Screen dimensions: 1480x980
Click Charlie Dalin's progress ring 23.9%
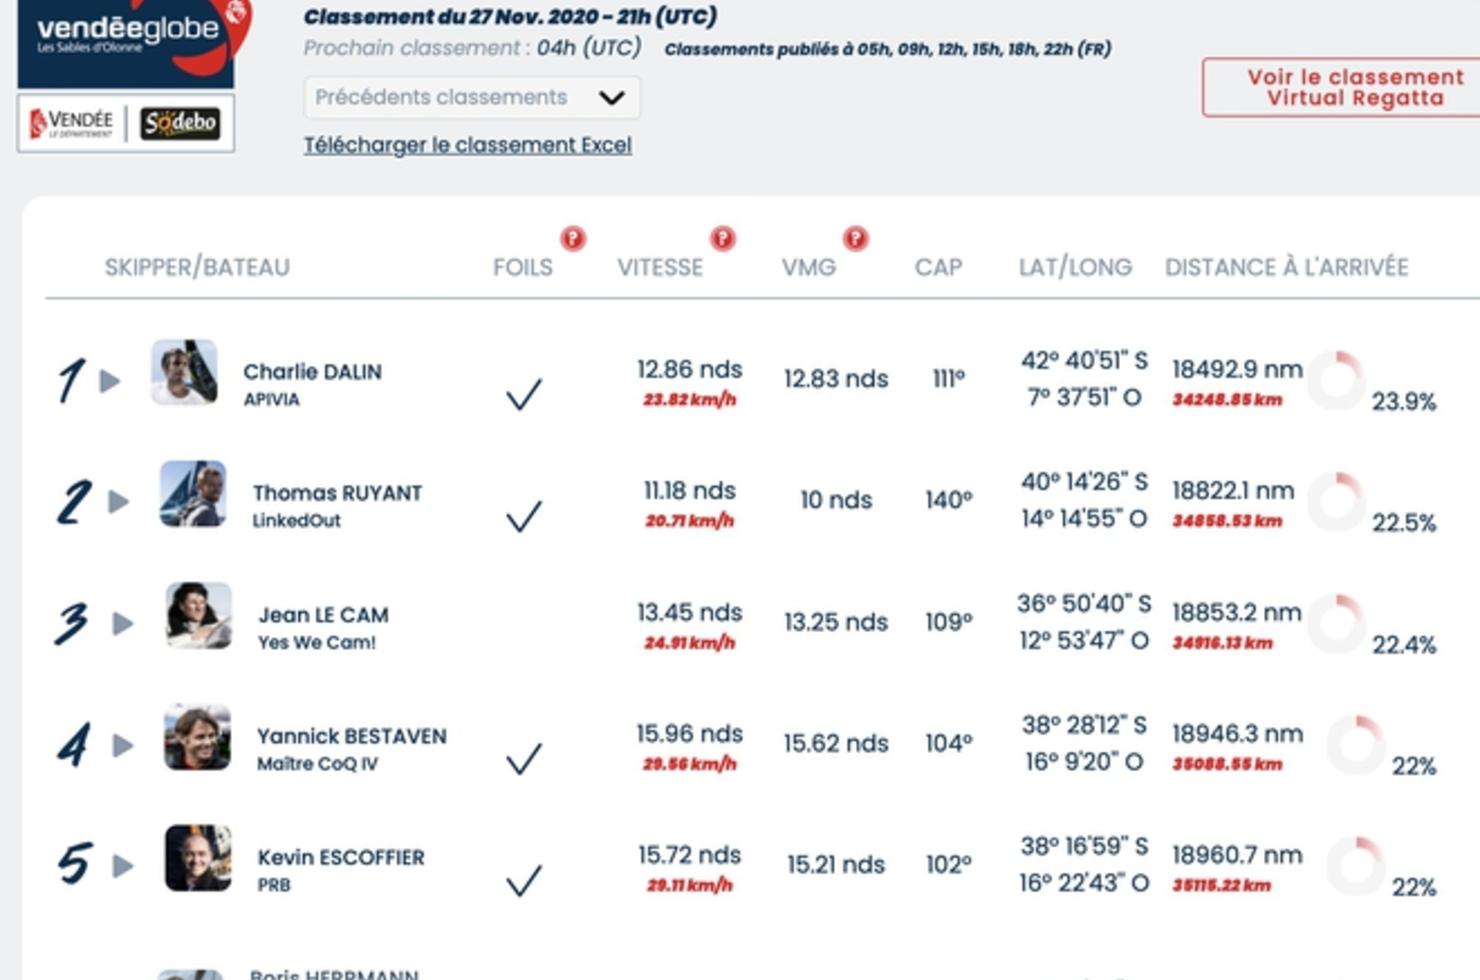click(1336, 379)
